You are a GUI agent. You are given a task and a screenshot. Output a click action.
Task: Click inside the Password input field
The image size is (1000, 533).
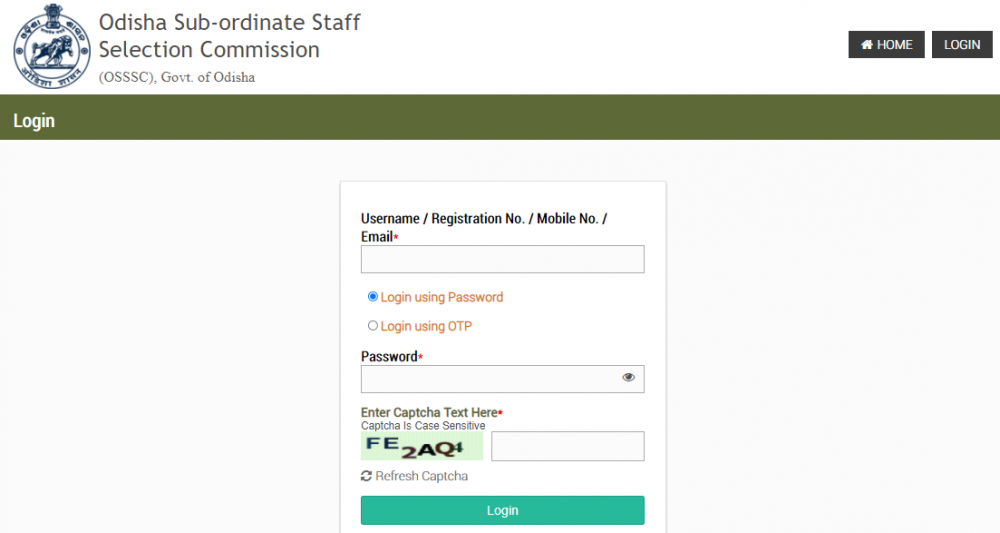coord(490,379)
